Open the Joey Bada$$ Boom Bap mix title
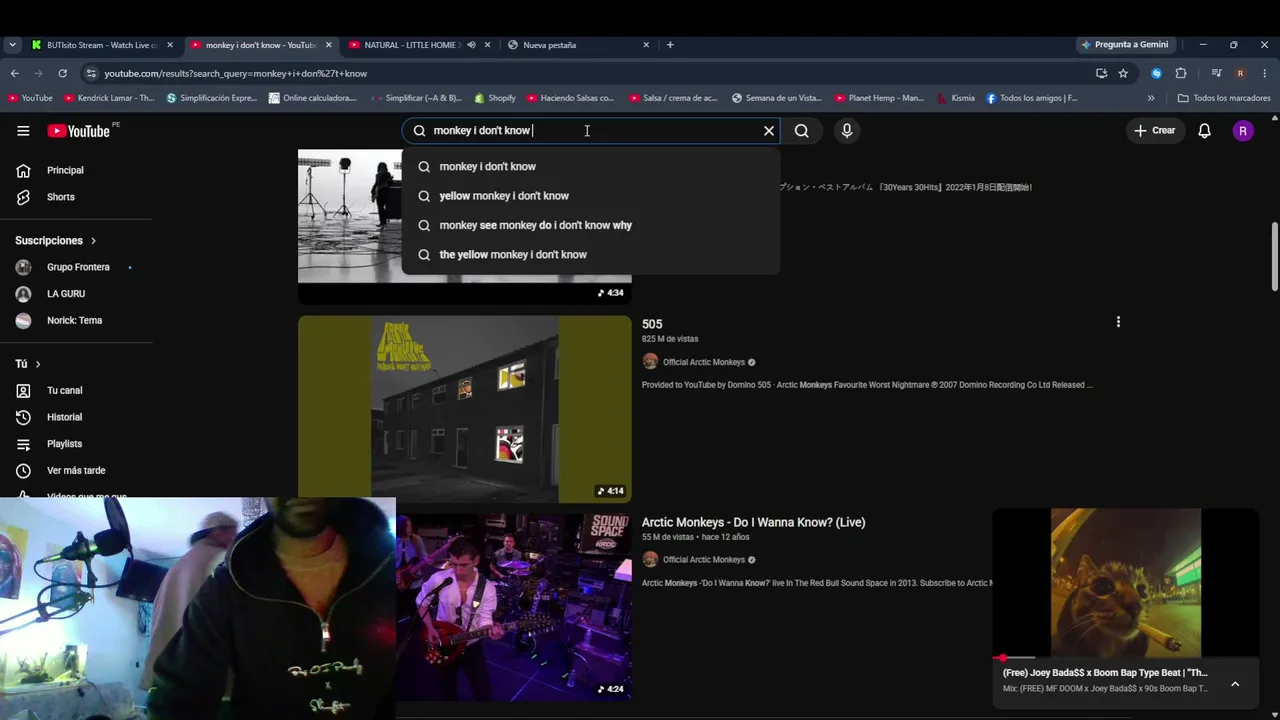This screenshot has height=720, width=1280. pos(1105,673)
